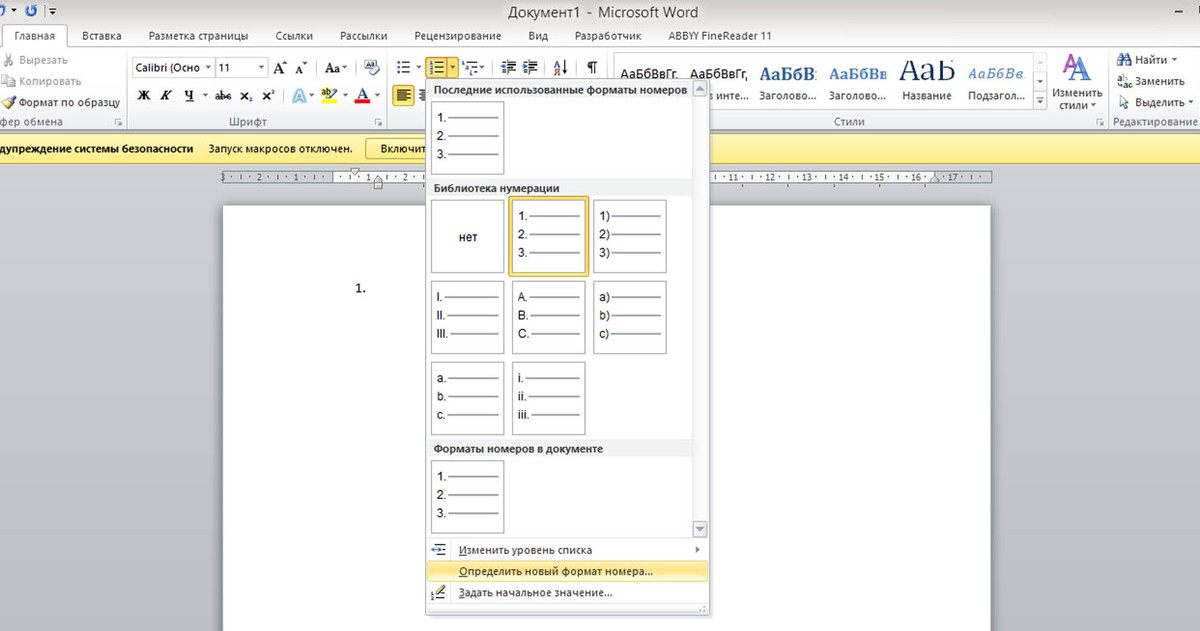Click the Italic (К) formatting icon
Image resolution: width=1200 pixels, height=631 pixels.
[x=165, y=96]
